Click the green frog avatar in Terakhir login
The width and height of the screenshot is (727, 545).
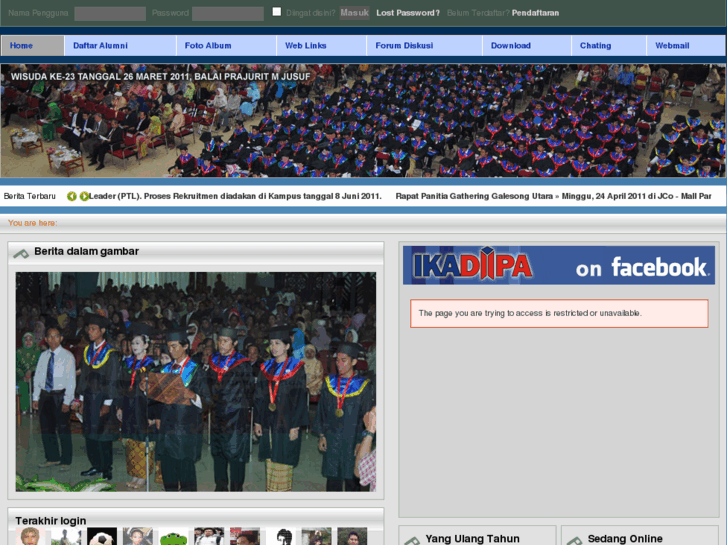(173, 538)
